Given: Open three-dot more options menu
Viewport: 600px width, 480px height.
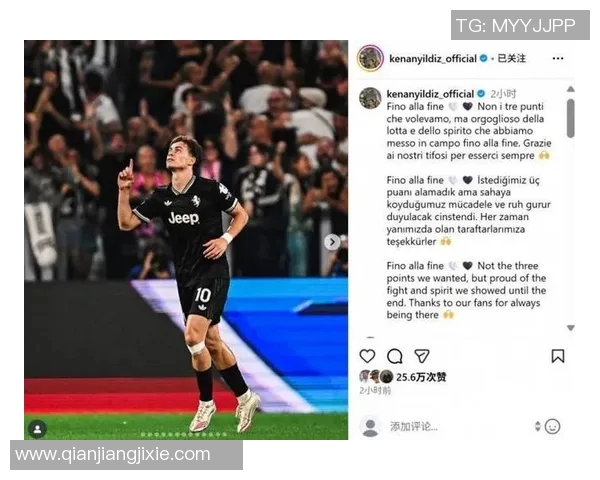Looking at the screenshot, I should (558, 59).
